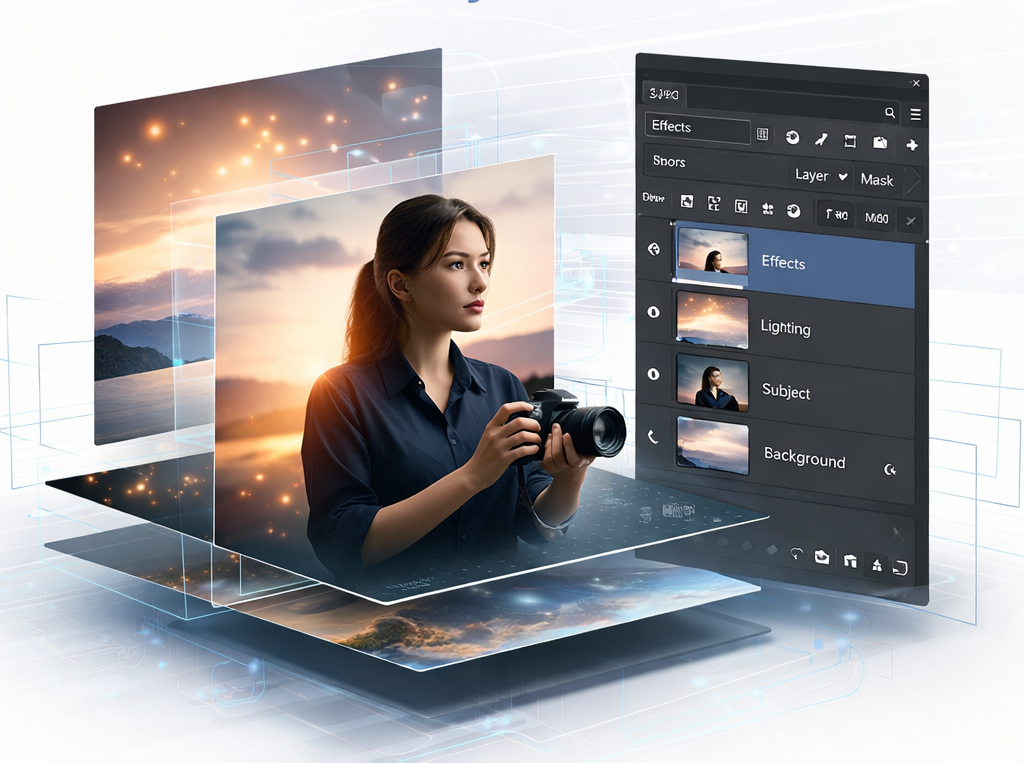Click the brush-shaped icon in top toolbar

[820, 139]
